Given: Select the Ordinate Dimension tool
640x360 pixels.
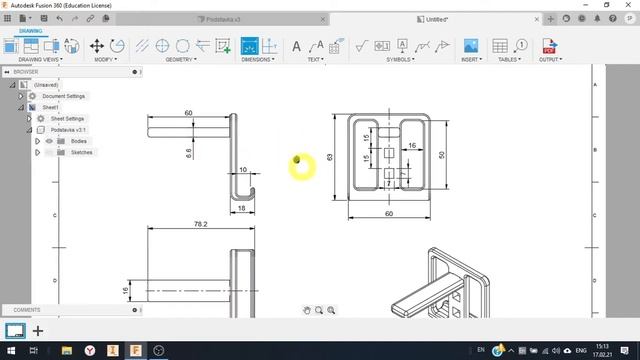Looking at the screenshot, I should point(269,46).
